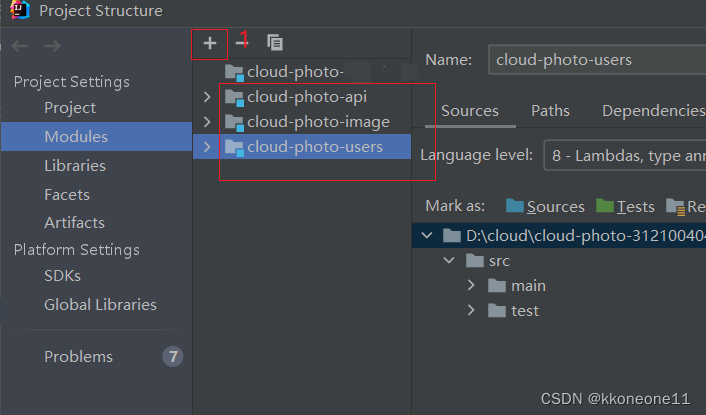This screenshot has height=415, width=706.
Task: Open the Language level dropdown
Action: pyautogui.click(x=625, y=155)
